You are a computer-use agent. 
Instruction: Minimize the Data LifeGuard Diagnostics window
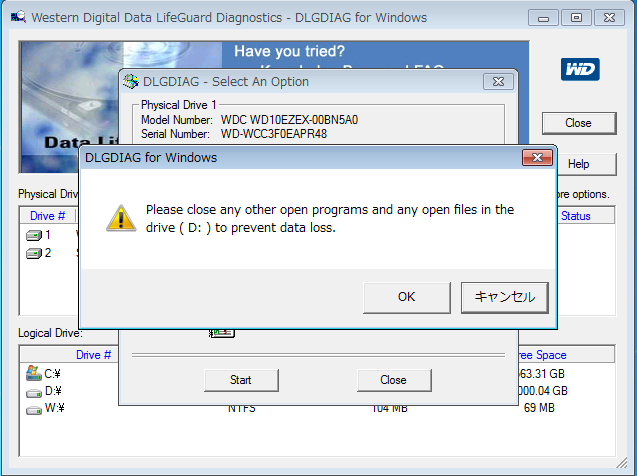tap(543, 18)
